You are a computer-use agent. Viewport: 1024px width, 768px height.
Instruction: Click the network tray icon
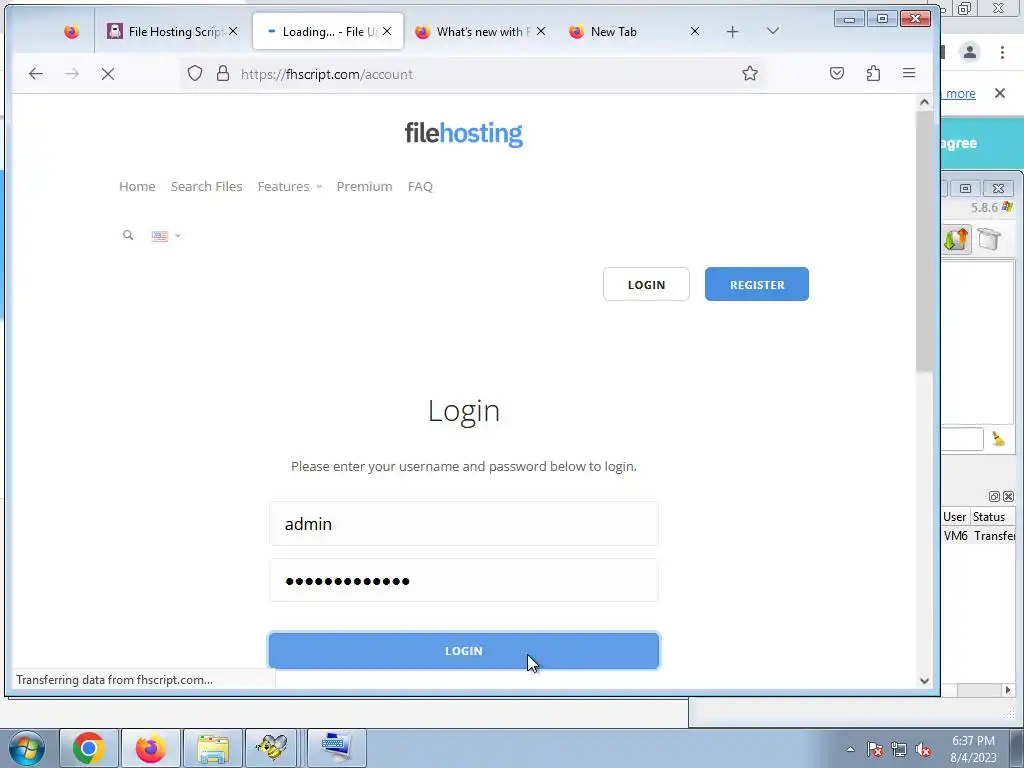point(899,750)
